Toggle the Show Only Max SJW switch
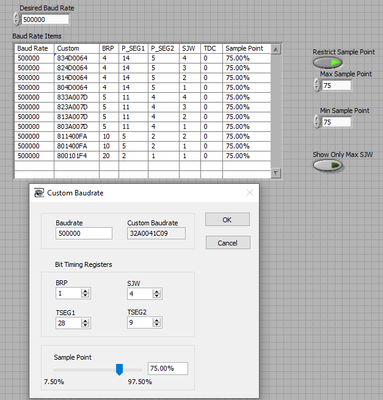This screenshot has width=383, height=400. 328,165
